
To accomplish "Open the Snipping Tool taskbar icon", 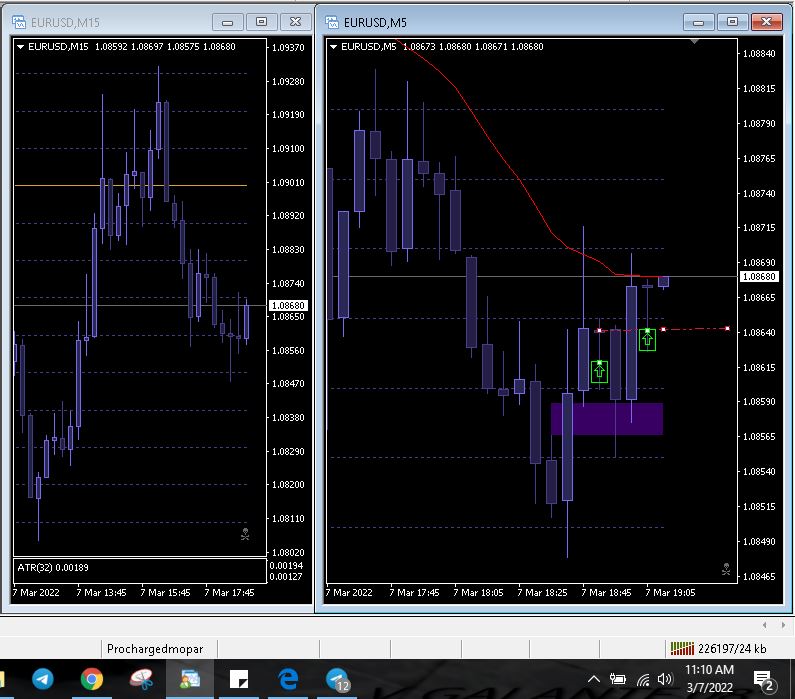I will click(141, 679).
